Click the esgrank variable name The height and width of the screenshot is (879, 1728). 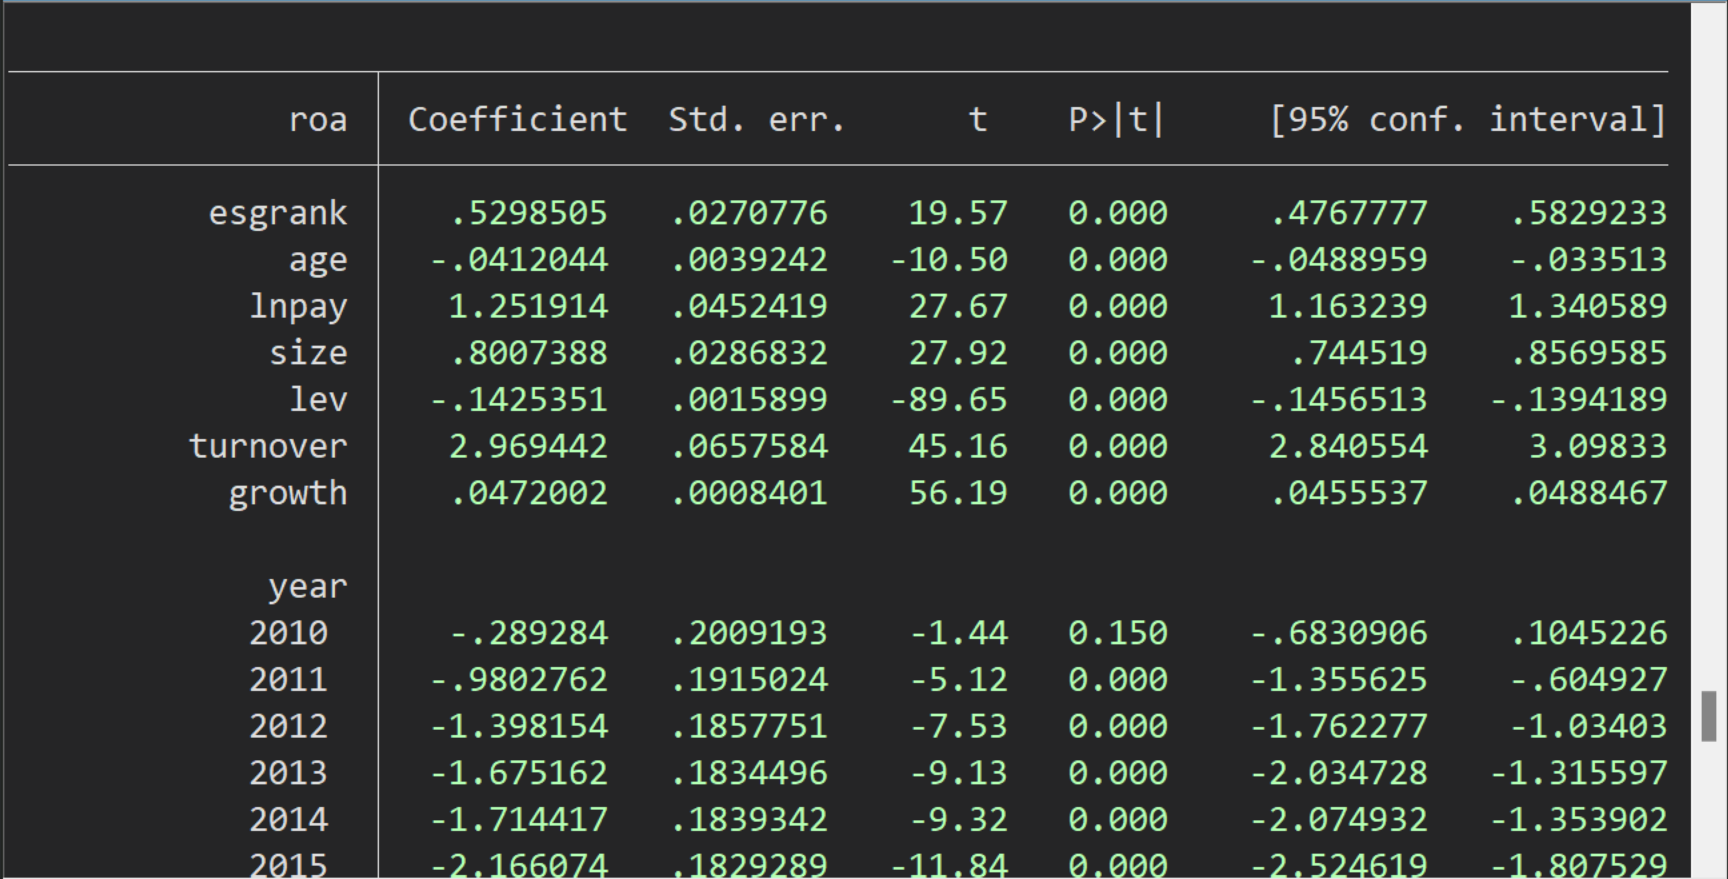pos(277,213)
